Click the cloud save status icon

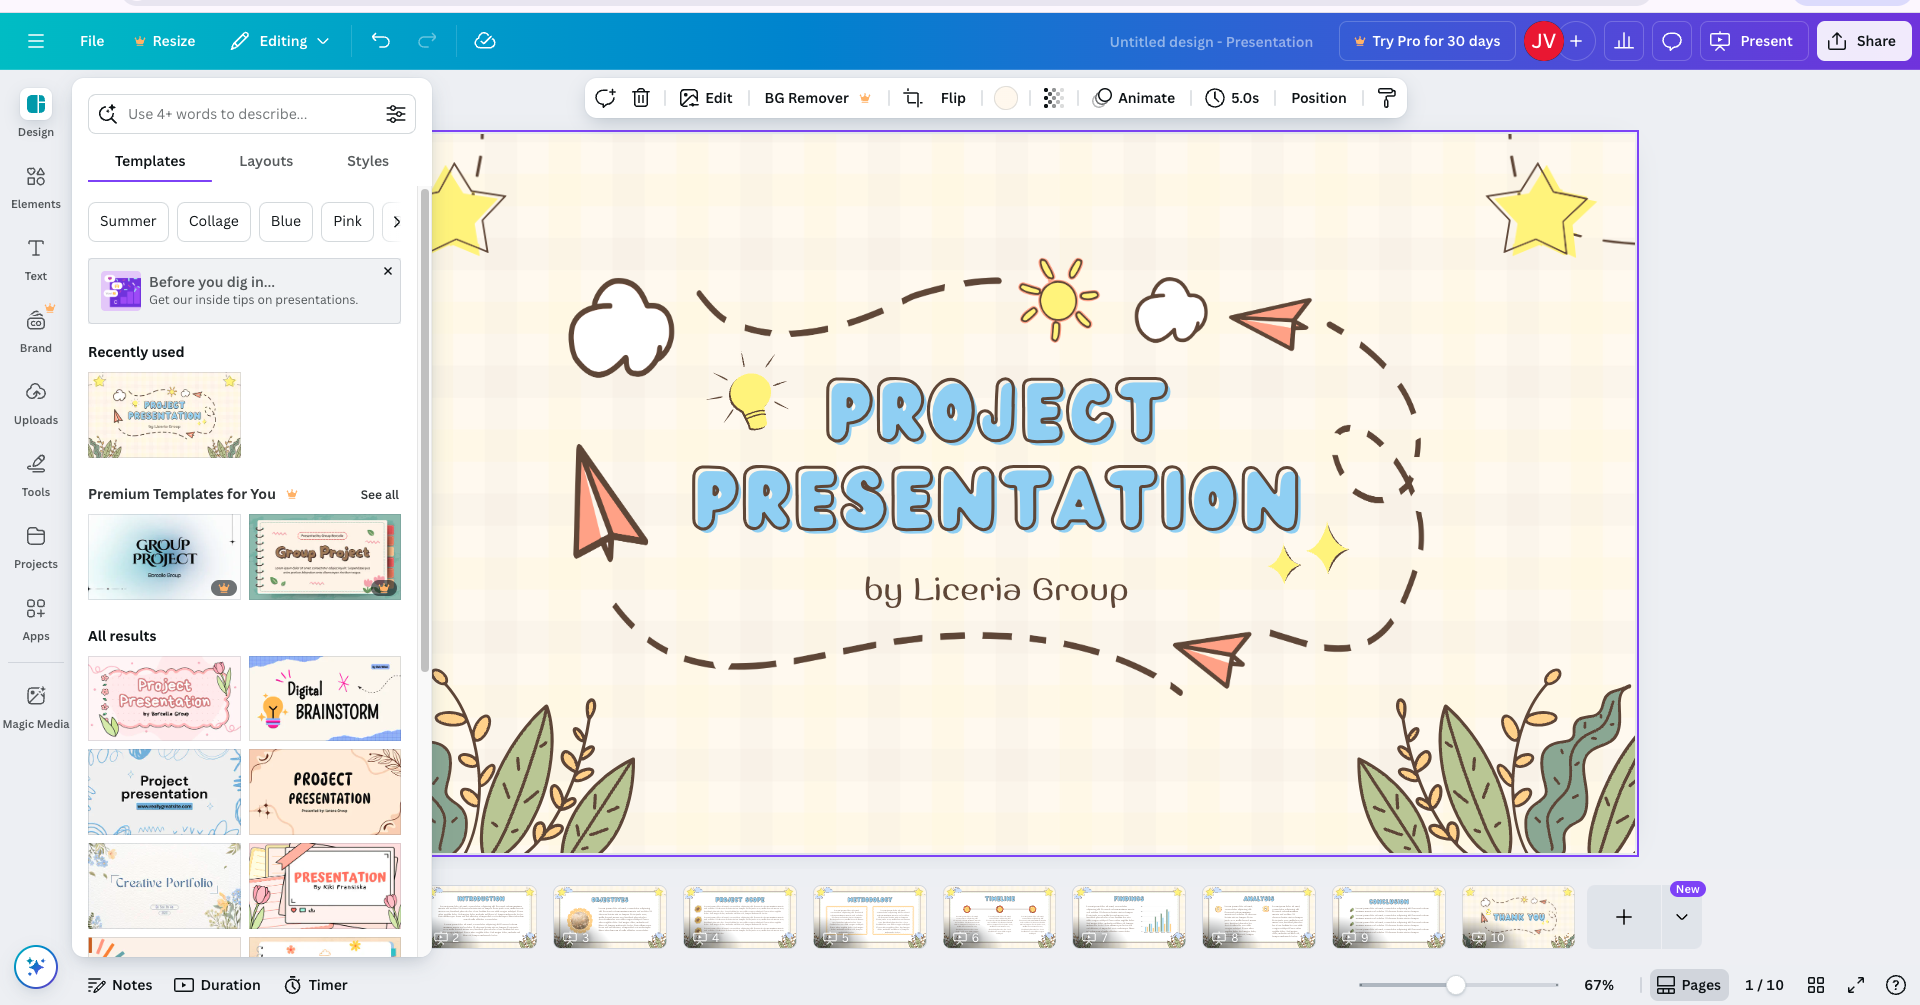coord(485,41)
